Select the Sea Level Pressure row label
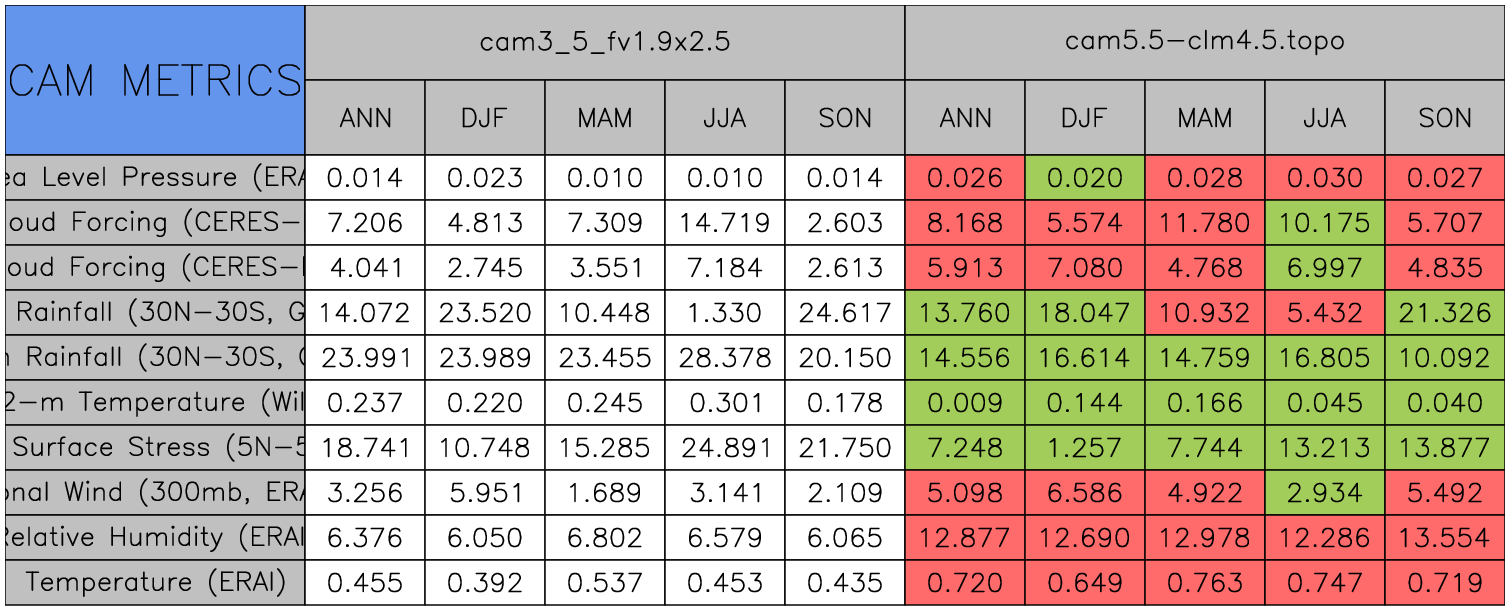 tap(155, 178)
